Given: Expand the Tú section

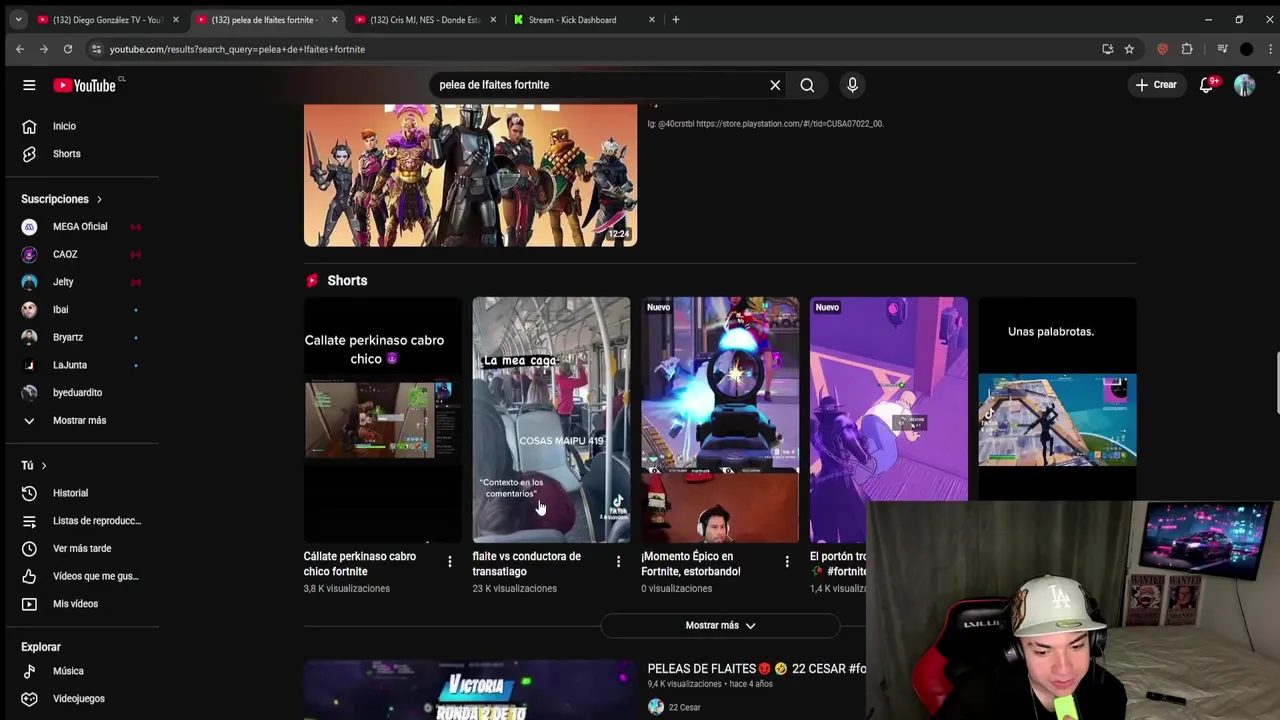Looking at the screenshot, I should (x=34, y=465).
